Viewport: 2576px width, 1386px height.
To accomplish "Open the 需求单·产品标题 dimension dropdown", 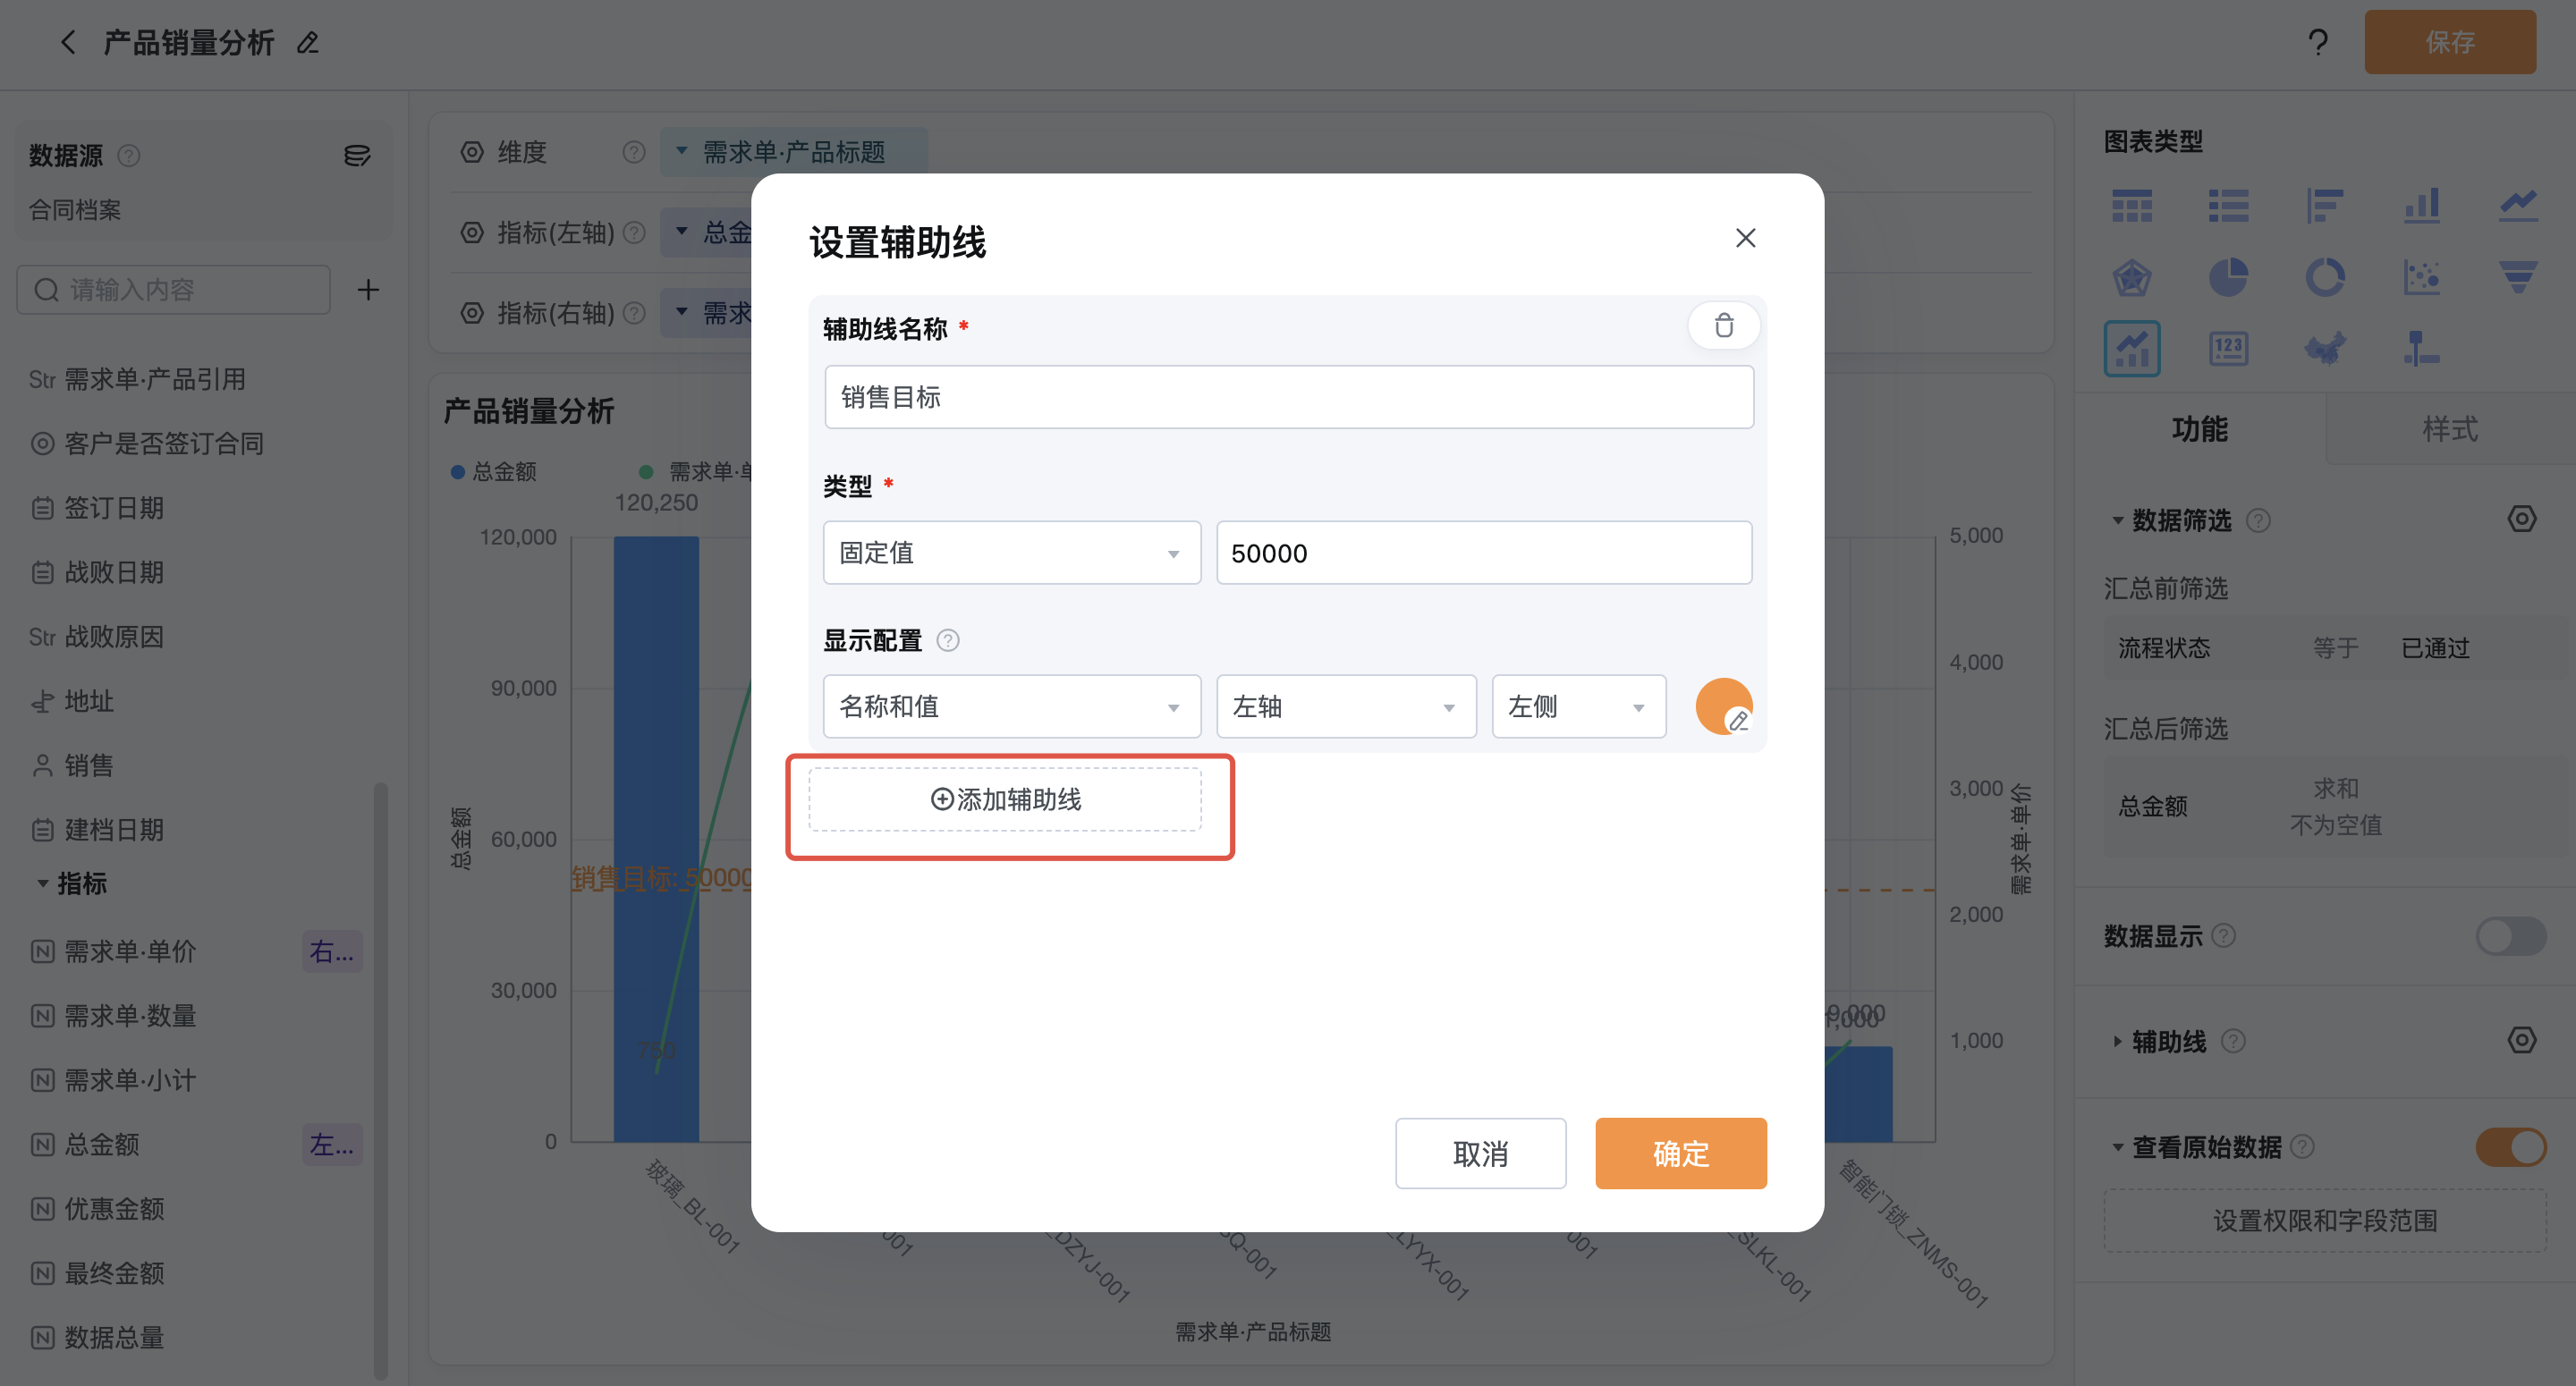I will pyautogui.click(x=793, y=152).
